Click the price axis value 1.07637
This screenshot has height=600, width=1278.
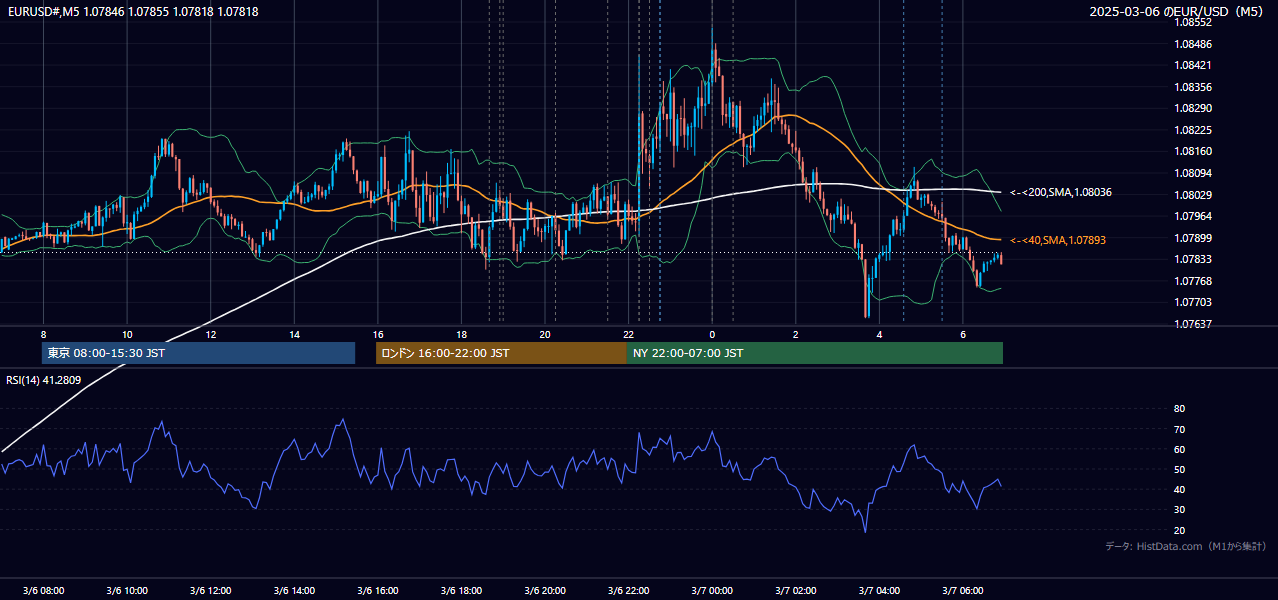1194,324
